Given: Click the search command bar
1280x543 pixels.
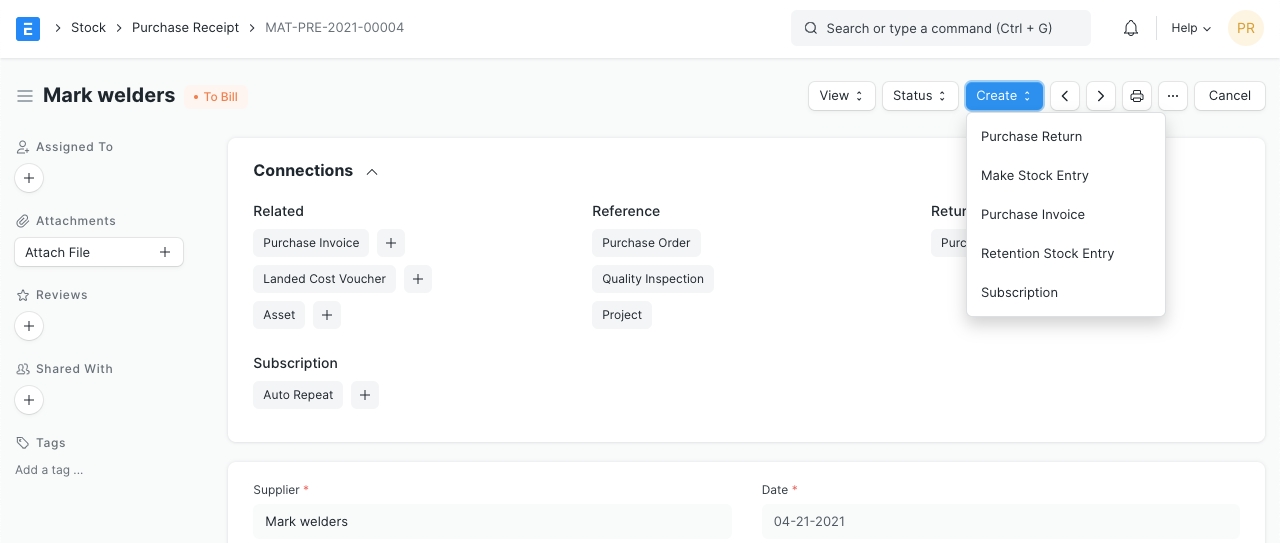Looking at the screenshot, I should click(x=940, y=28).
